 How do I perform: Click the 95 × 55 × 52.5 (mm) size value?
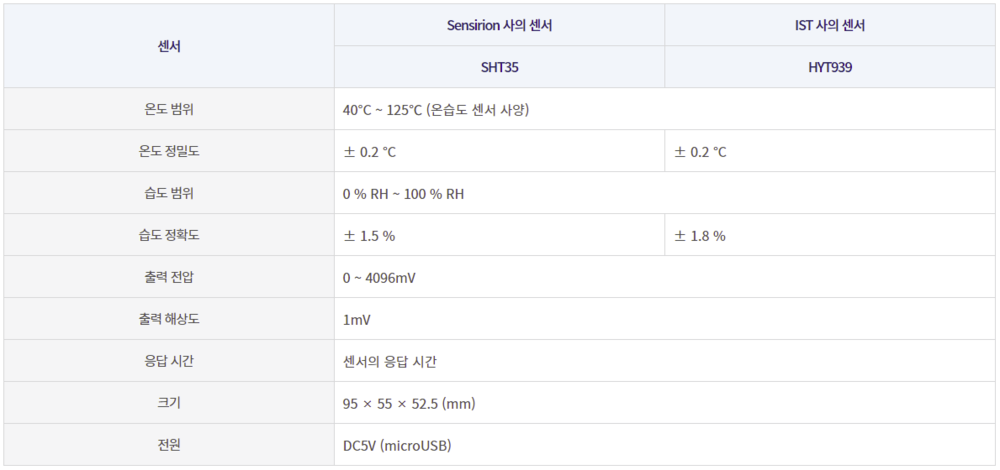click(x=409, y=404)
